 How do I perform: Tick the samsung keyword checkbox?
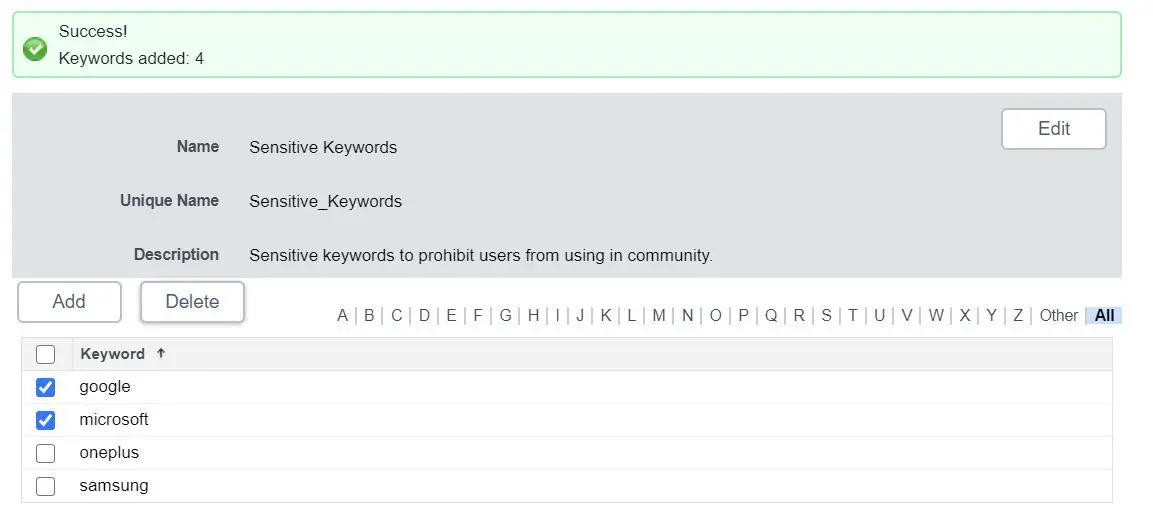coord(46,486)
